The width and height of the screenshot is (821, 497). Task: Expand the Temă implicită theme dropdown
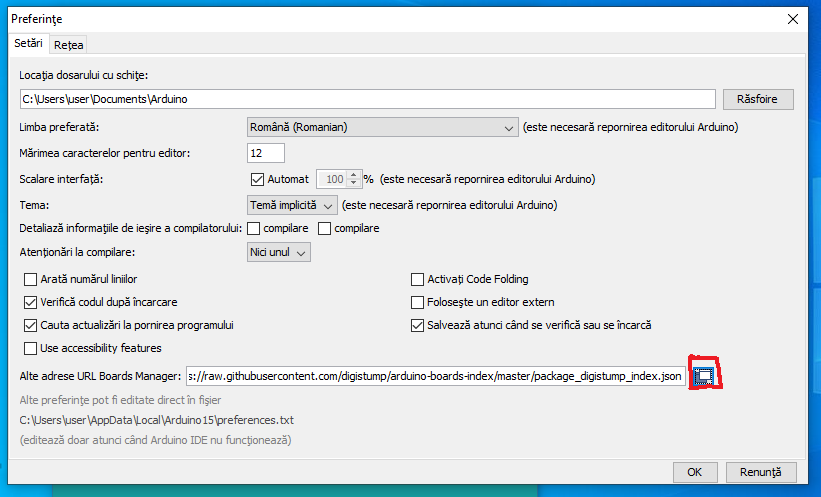pos(292,205)
